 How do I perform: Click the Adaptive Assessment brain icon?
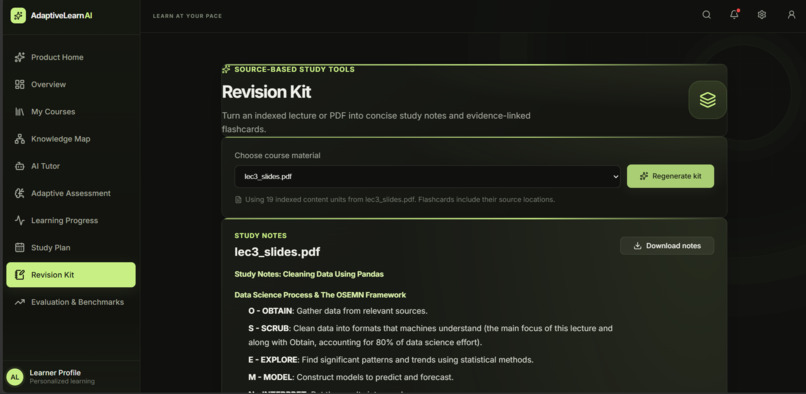pos(20,193)
